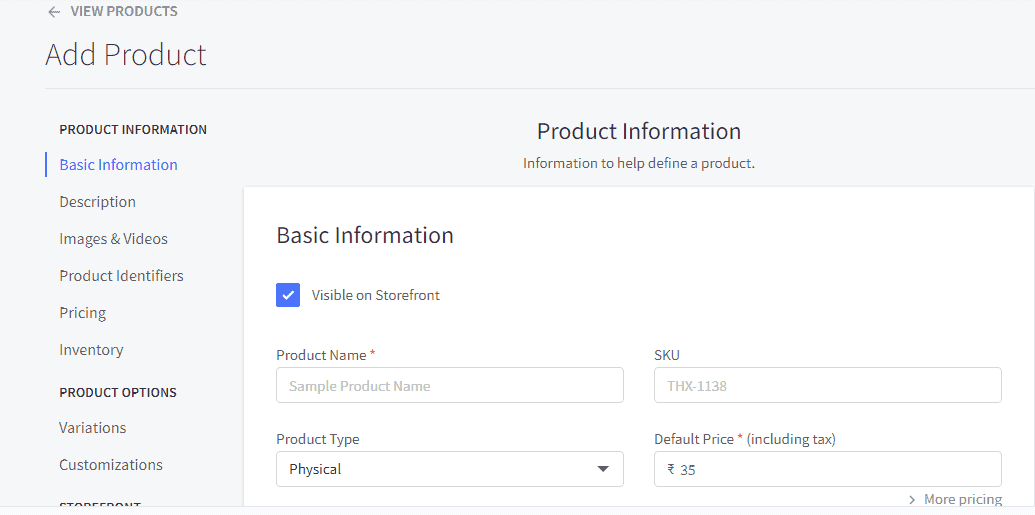Select Basic Information in the sidebar
The width and height of the screenshot is (1035, 515).
pyautogui.click(x=118, y=165)
